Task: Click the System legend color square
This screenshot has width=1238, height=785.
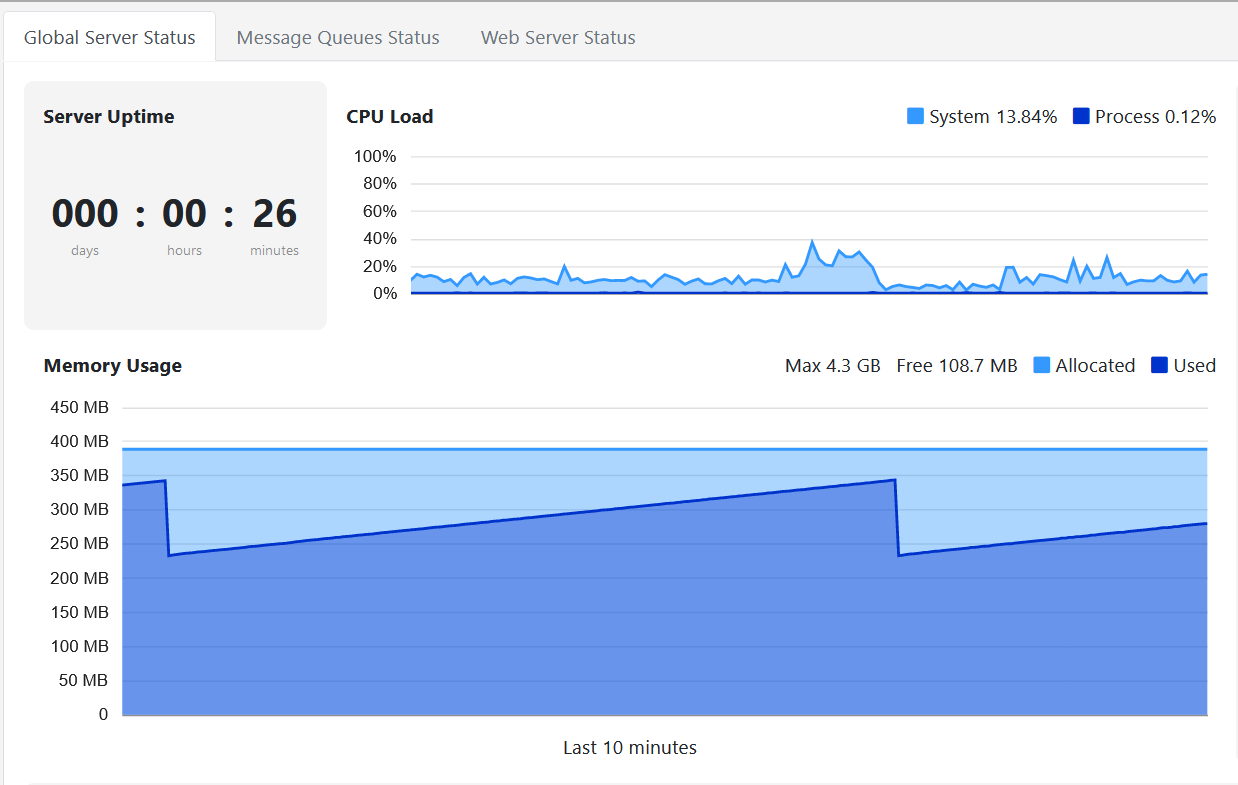Action: [915, 116]
